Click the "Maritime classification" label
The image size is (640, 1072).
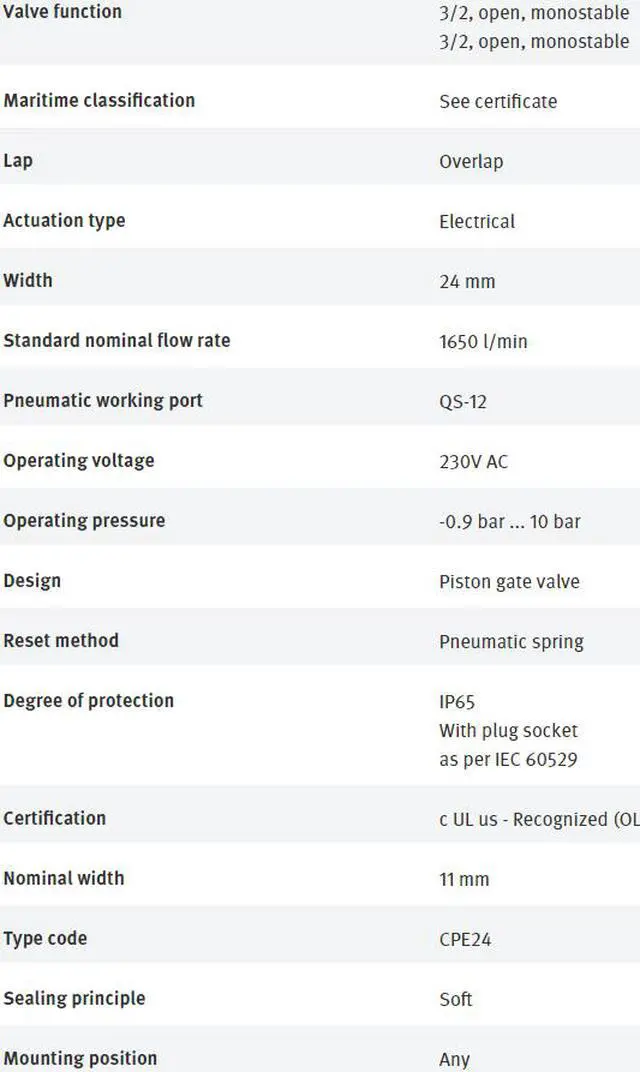[x=99, y=100]
